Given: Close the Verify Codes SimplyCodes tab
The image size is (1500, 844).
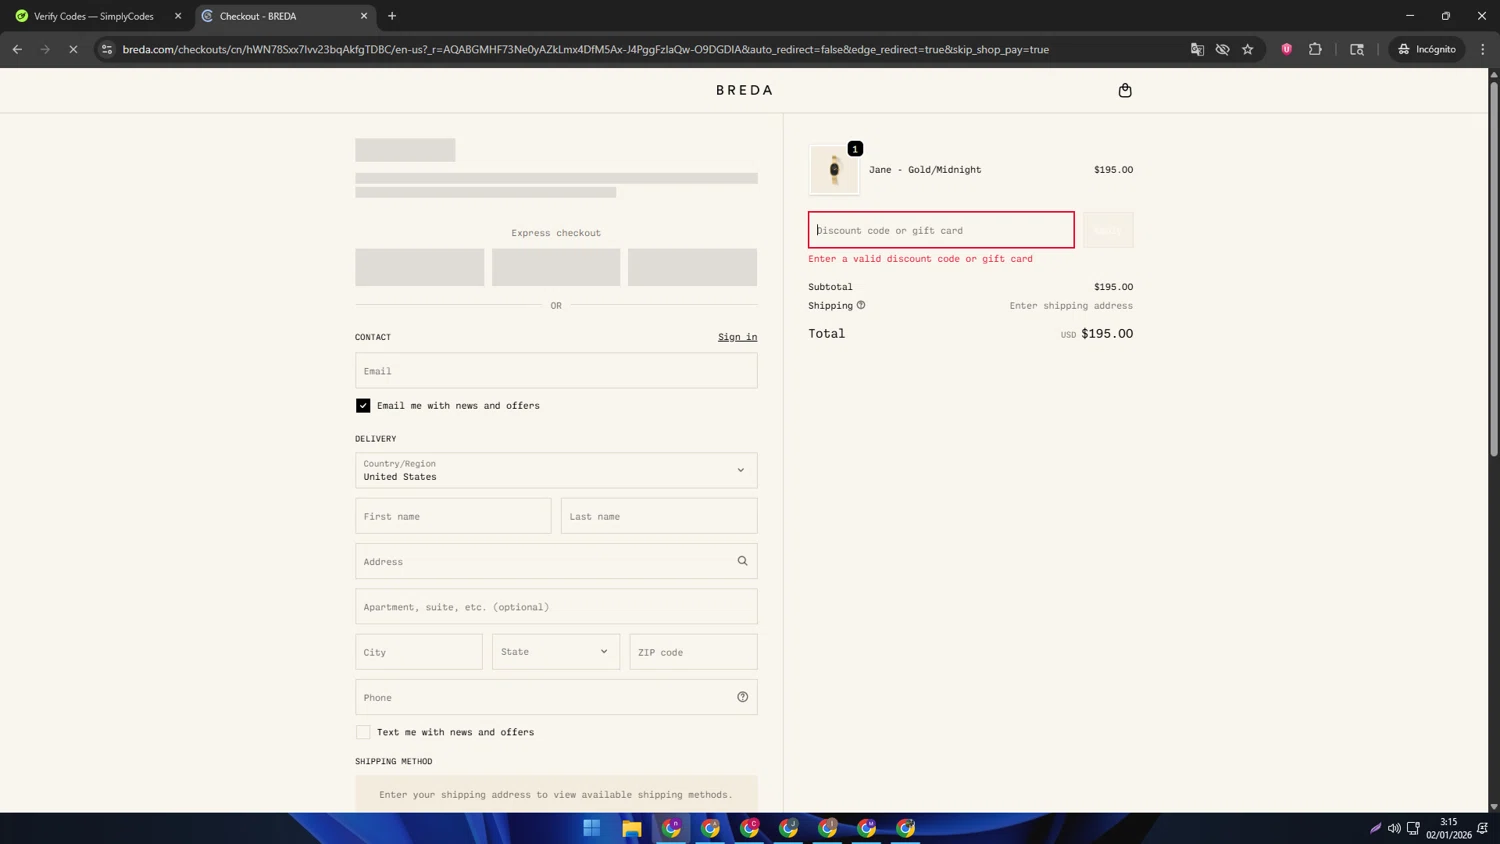Looking at the screenshot, I should coord(178,16).
